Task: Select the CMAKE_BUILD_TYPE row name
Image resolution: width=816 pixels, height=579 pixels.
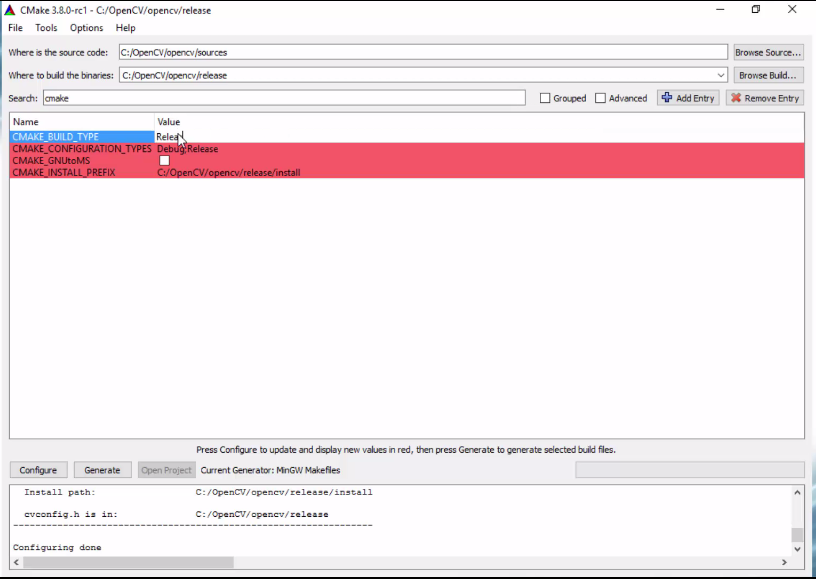Action: click(56, 137)
